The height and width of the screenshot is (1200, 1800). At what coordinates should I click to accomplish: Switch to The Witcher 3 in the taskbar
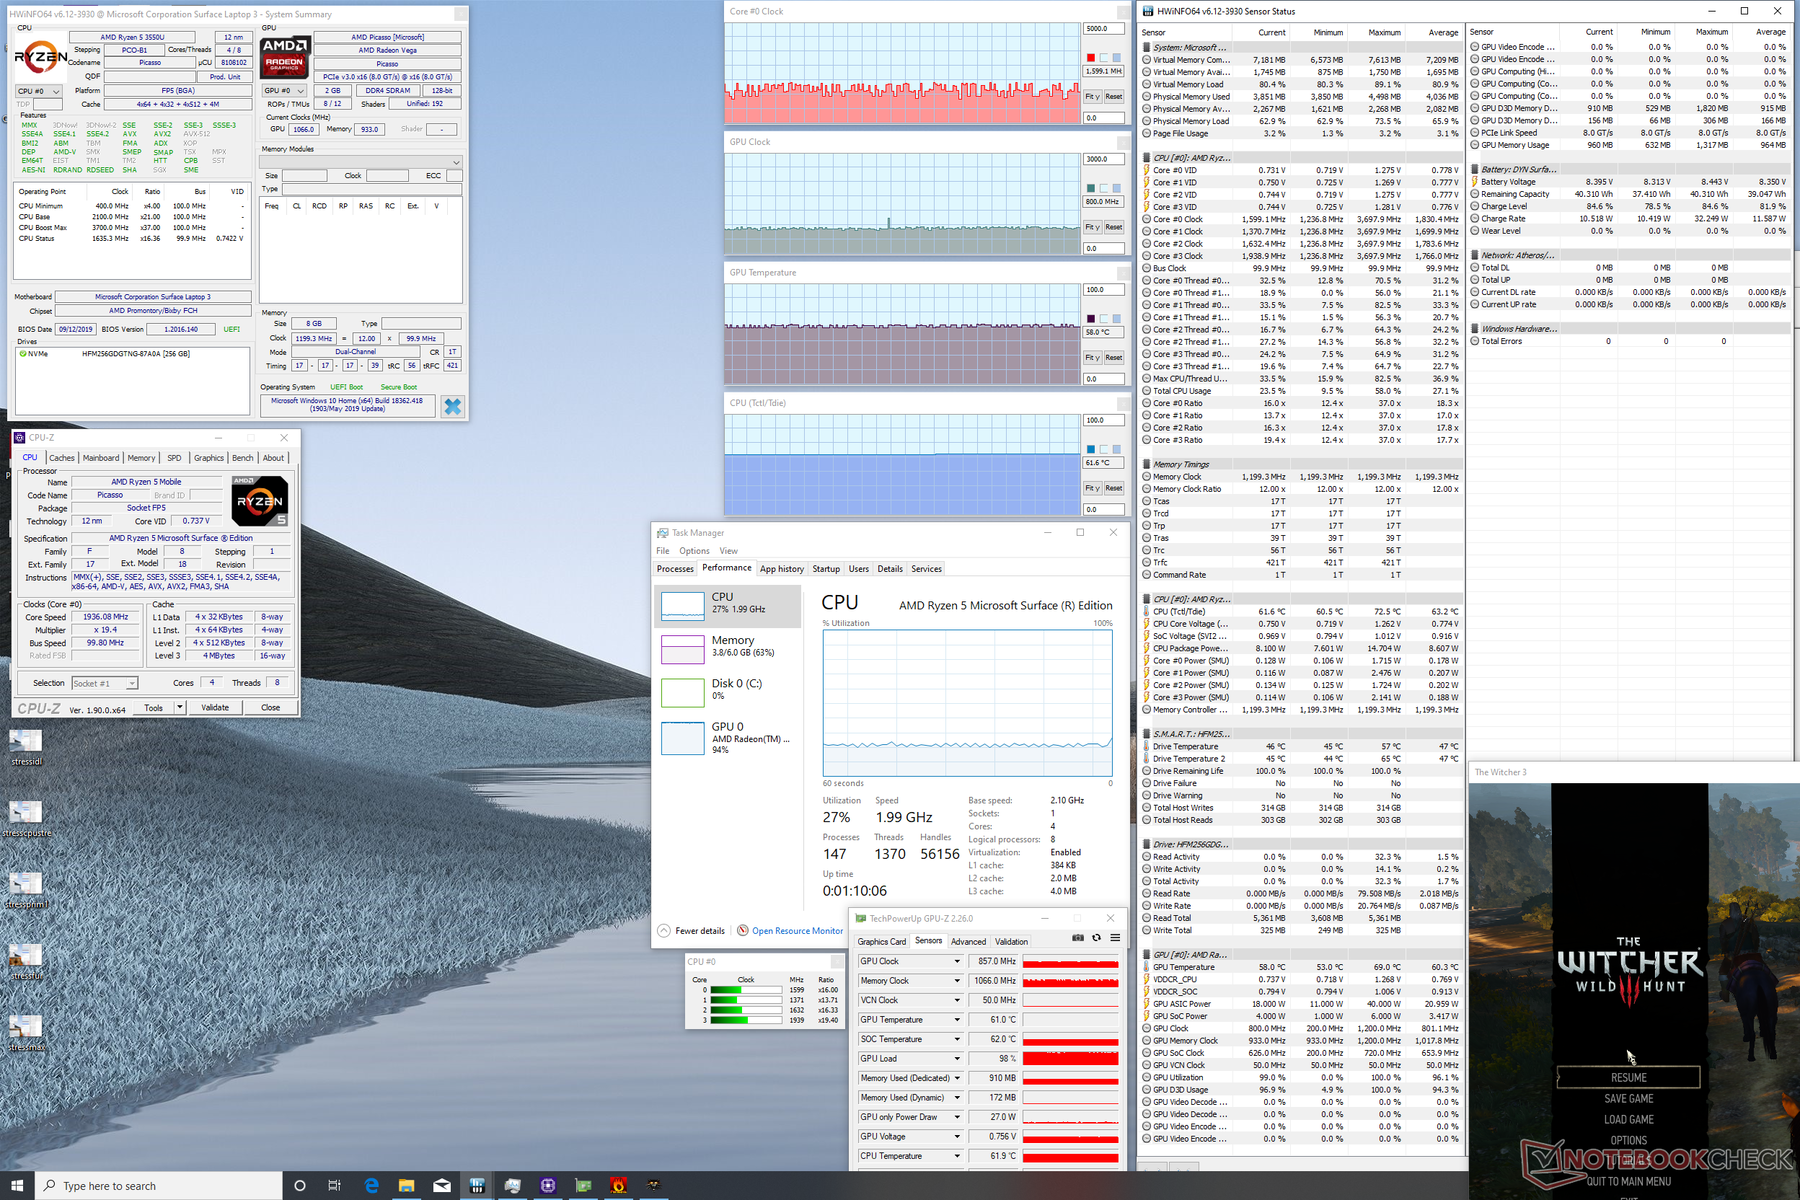click(654, 1186)
